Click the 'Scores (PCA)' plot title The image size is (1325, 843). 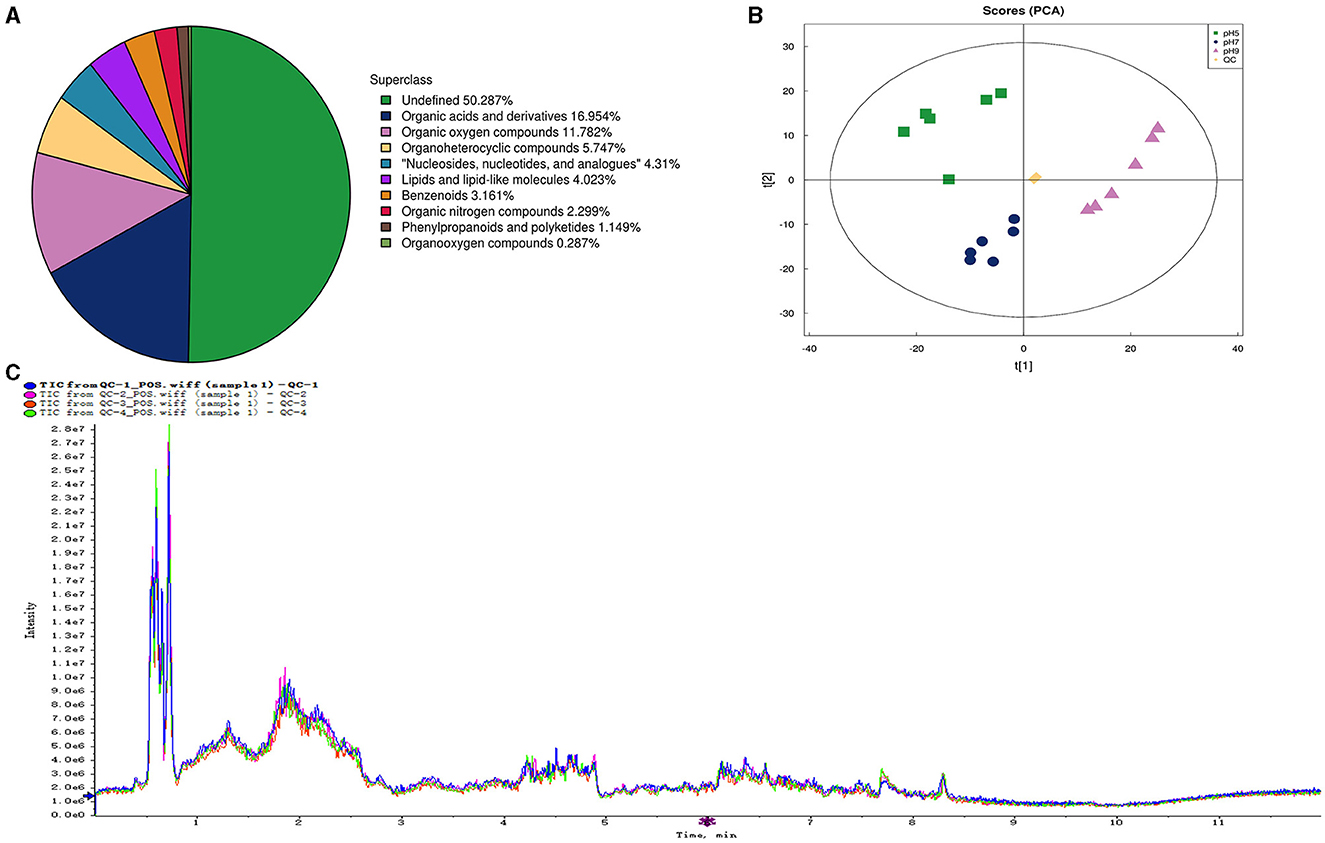pos(1025,11)
